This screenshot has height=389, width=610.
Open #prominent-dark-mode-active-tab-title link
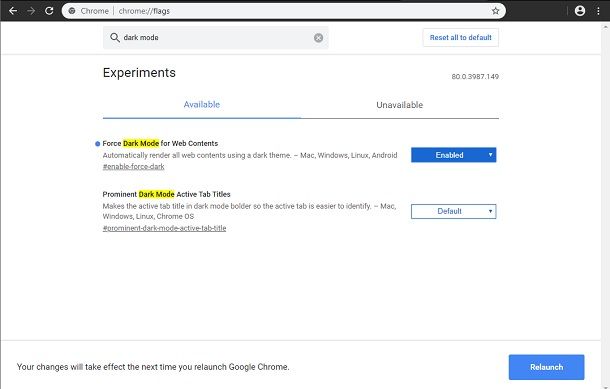pyautogui.click(x=164, y=228)
